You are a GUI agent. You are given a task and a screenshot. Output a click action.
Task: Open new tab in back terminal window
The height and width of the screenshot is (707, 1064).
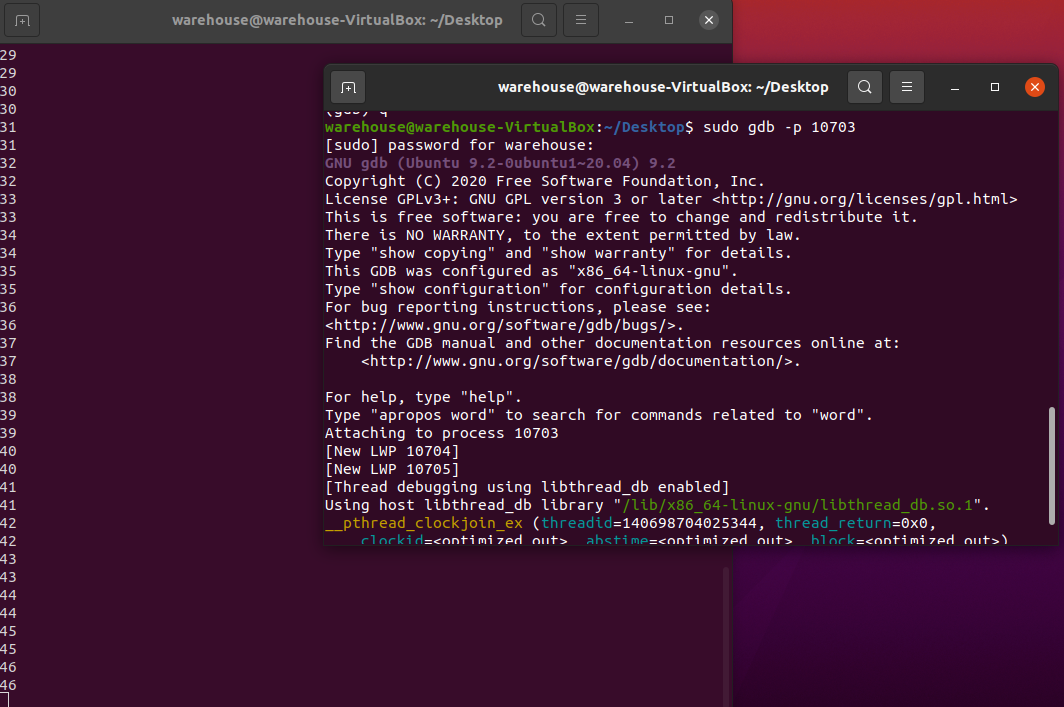point(22,20)
